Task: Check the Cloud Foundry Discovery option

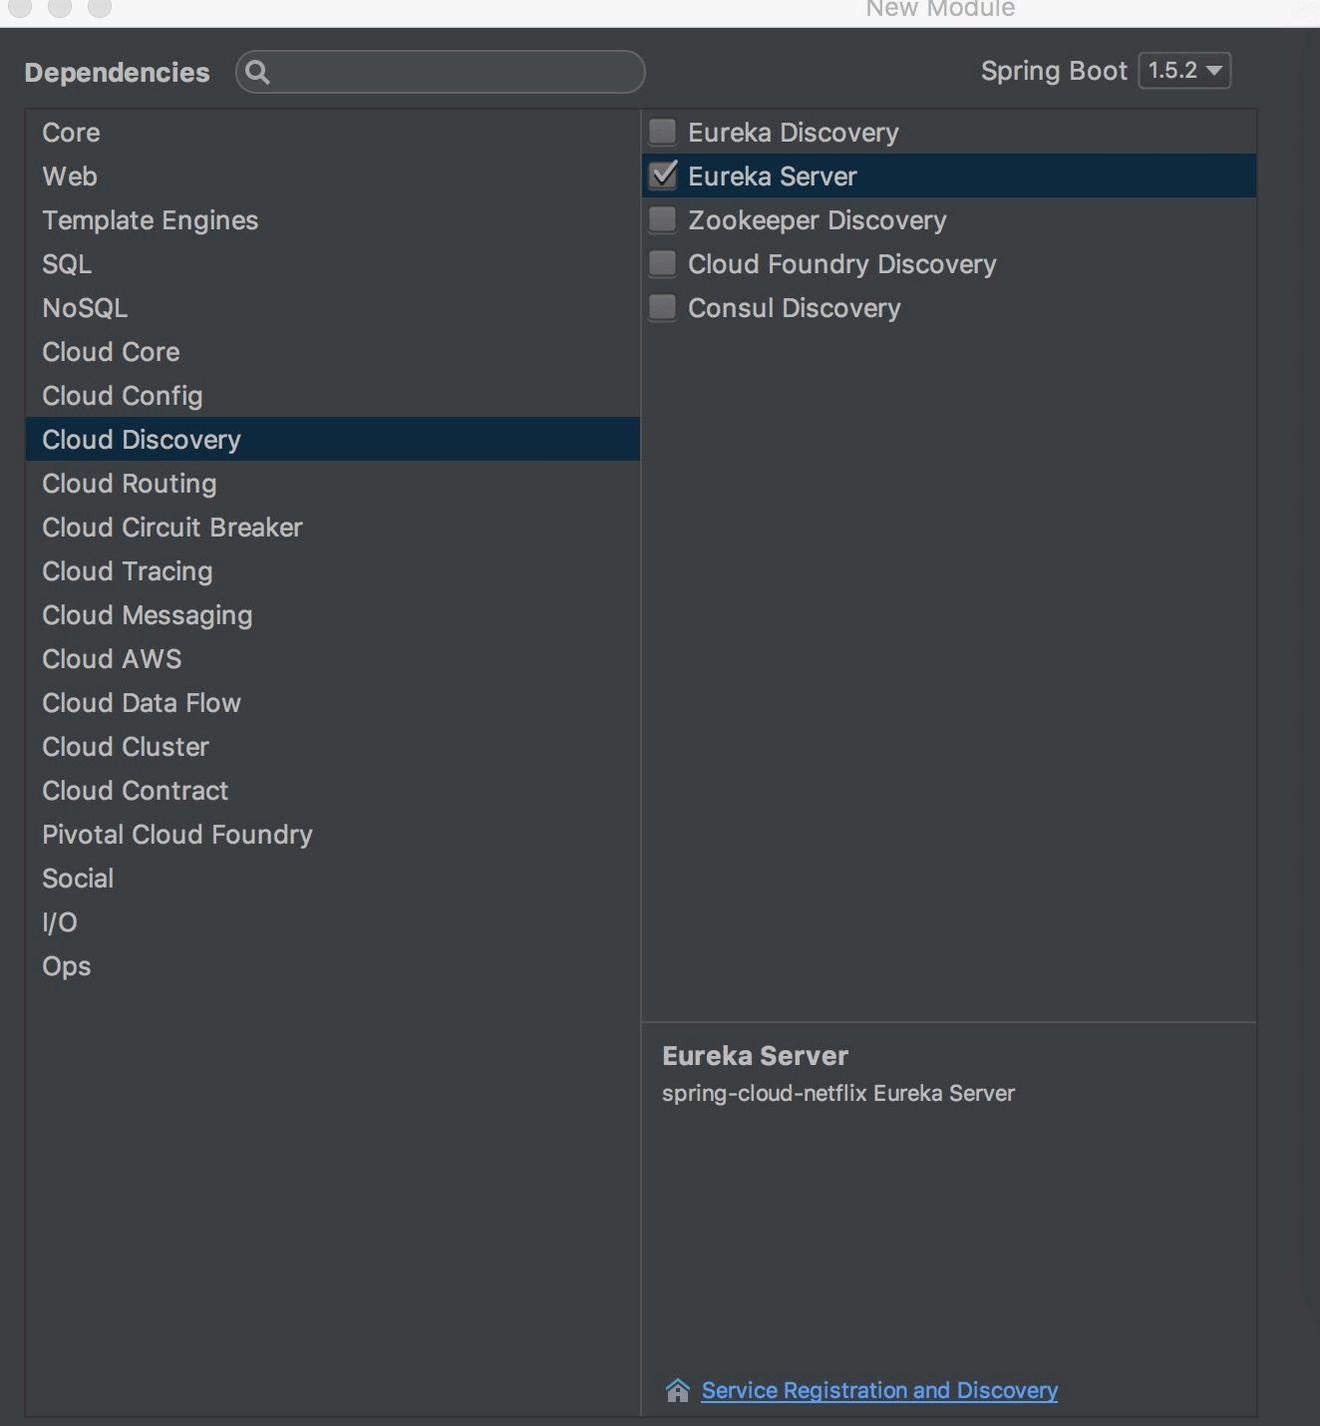Action: pyautogui.click(x=662, y=264)
